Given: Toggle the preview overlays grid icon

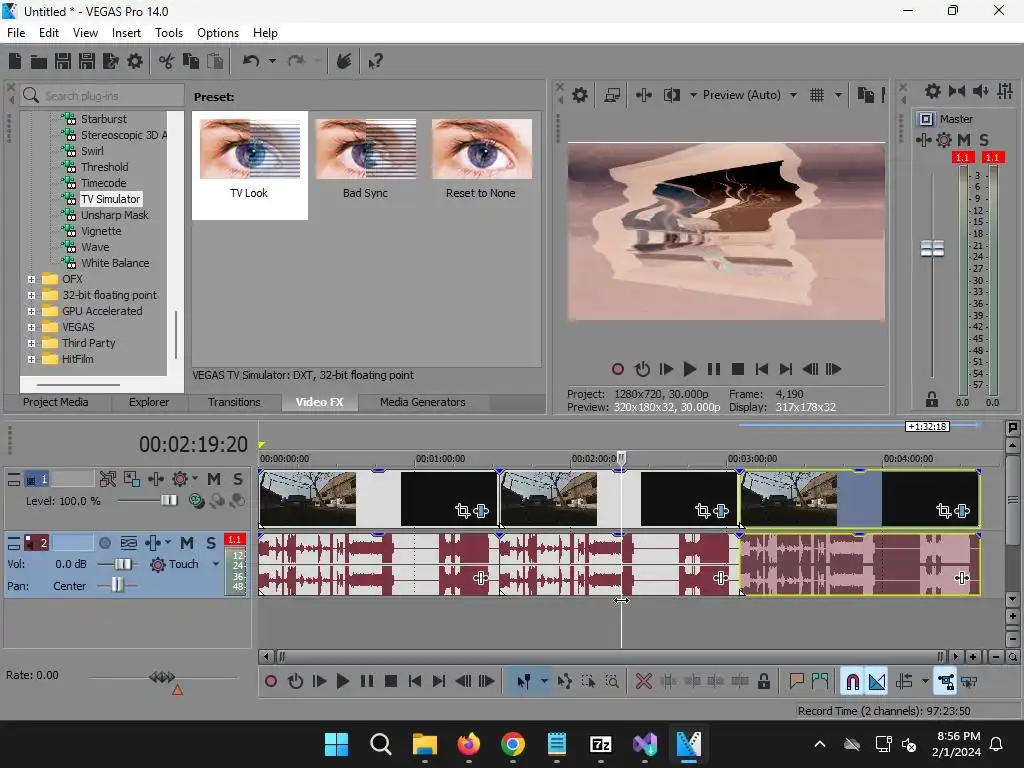Looking at the screenshot, I should [816, 95].
